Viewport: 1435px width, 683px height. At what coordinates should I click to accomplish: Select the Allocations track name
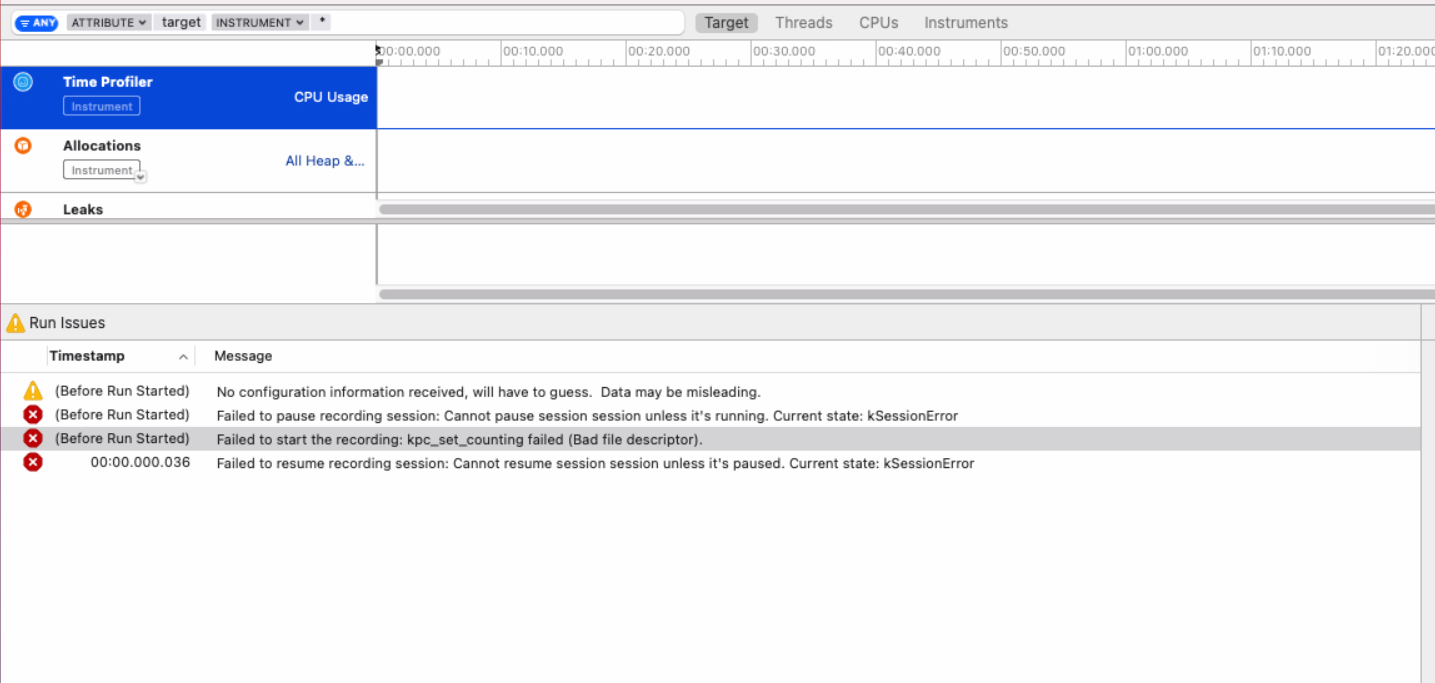[102, 146]
